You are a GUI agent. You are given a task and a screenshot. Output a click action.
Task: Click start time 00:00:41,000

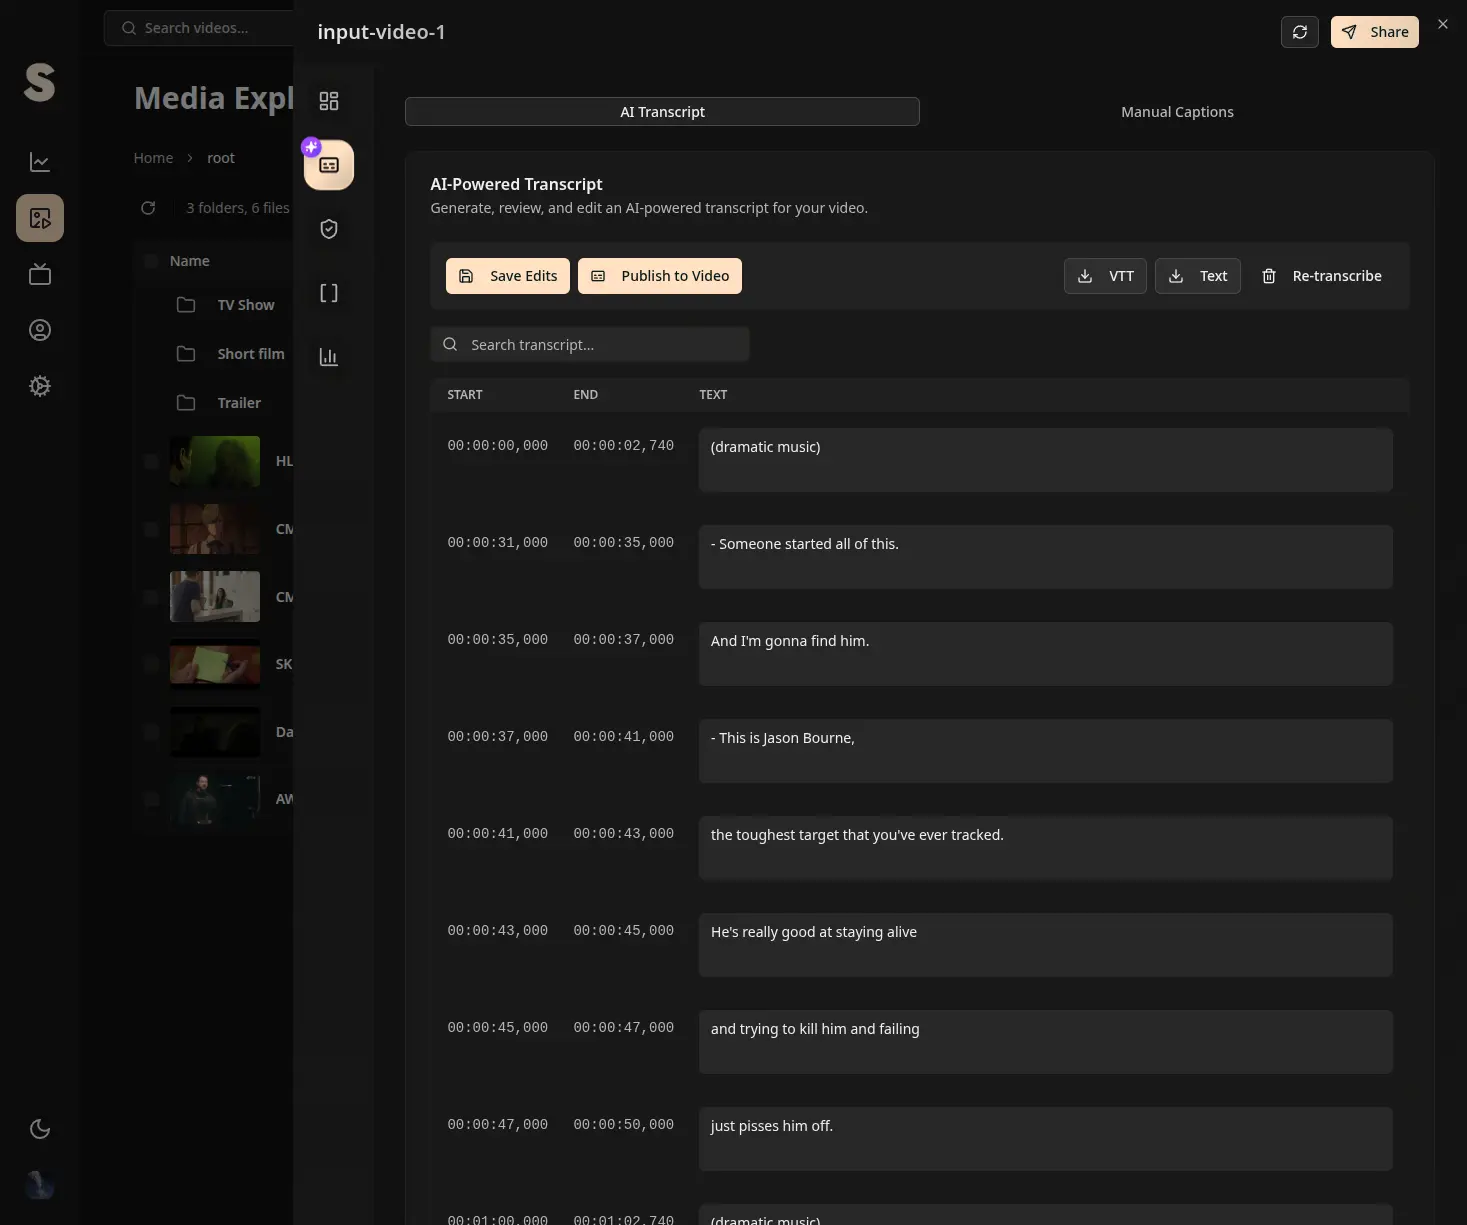[x=497, y=834]
